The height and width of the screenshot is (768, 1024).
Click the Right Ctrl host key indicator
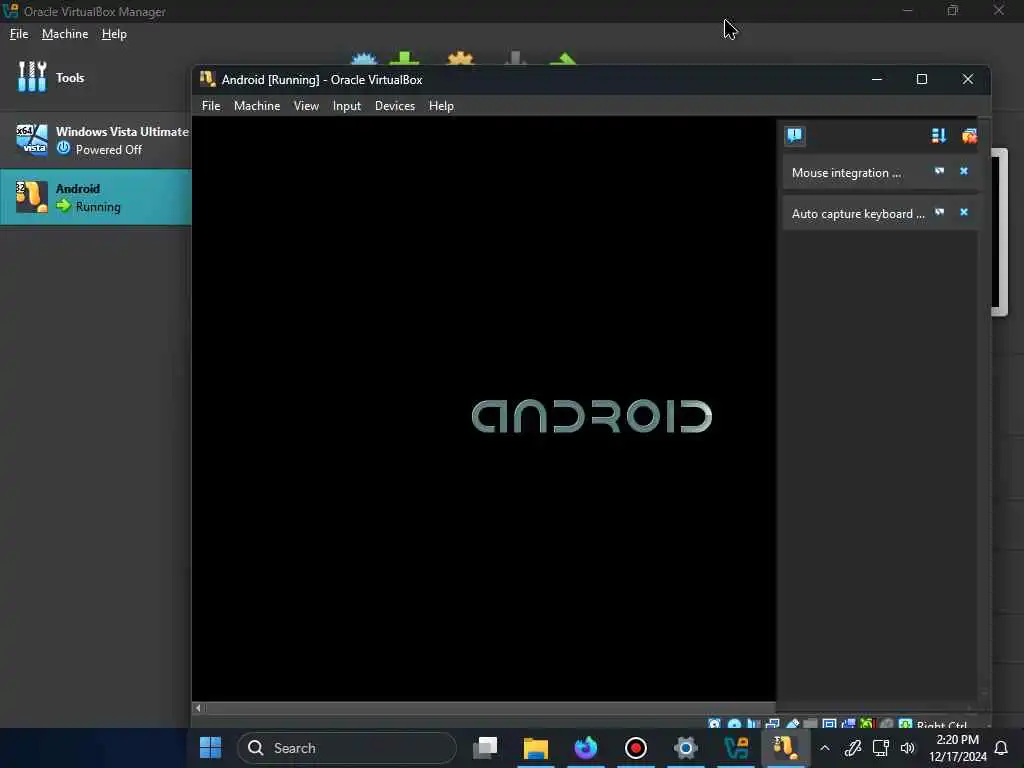click(941, 724)
